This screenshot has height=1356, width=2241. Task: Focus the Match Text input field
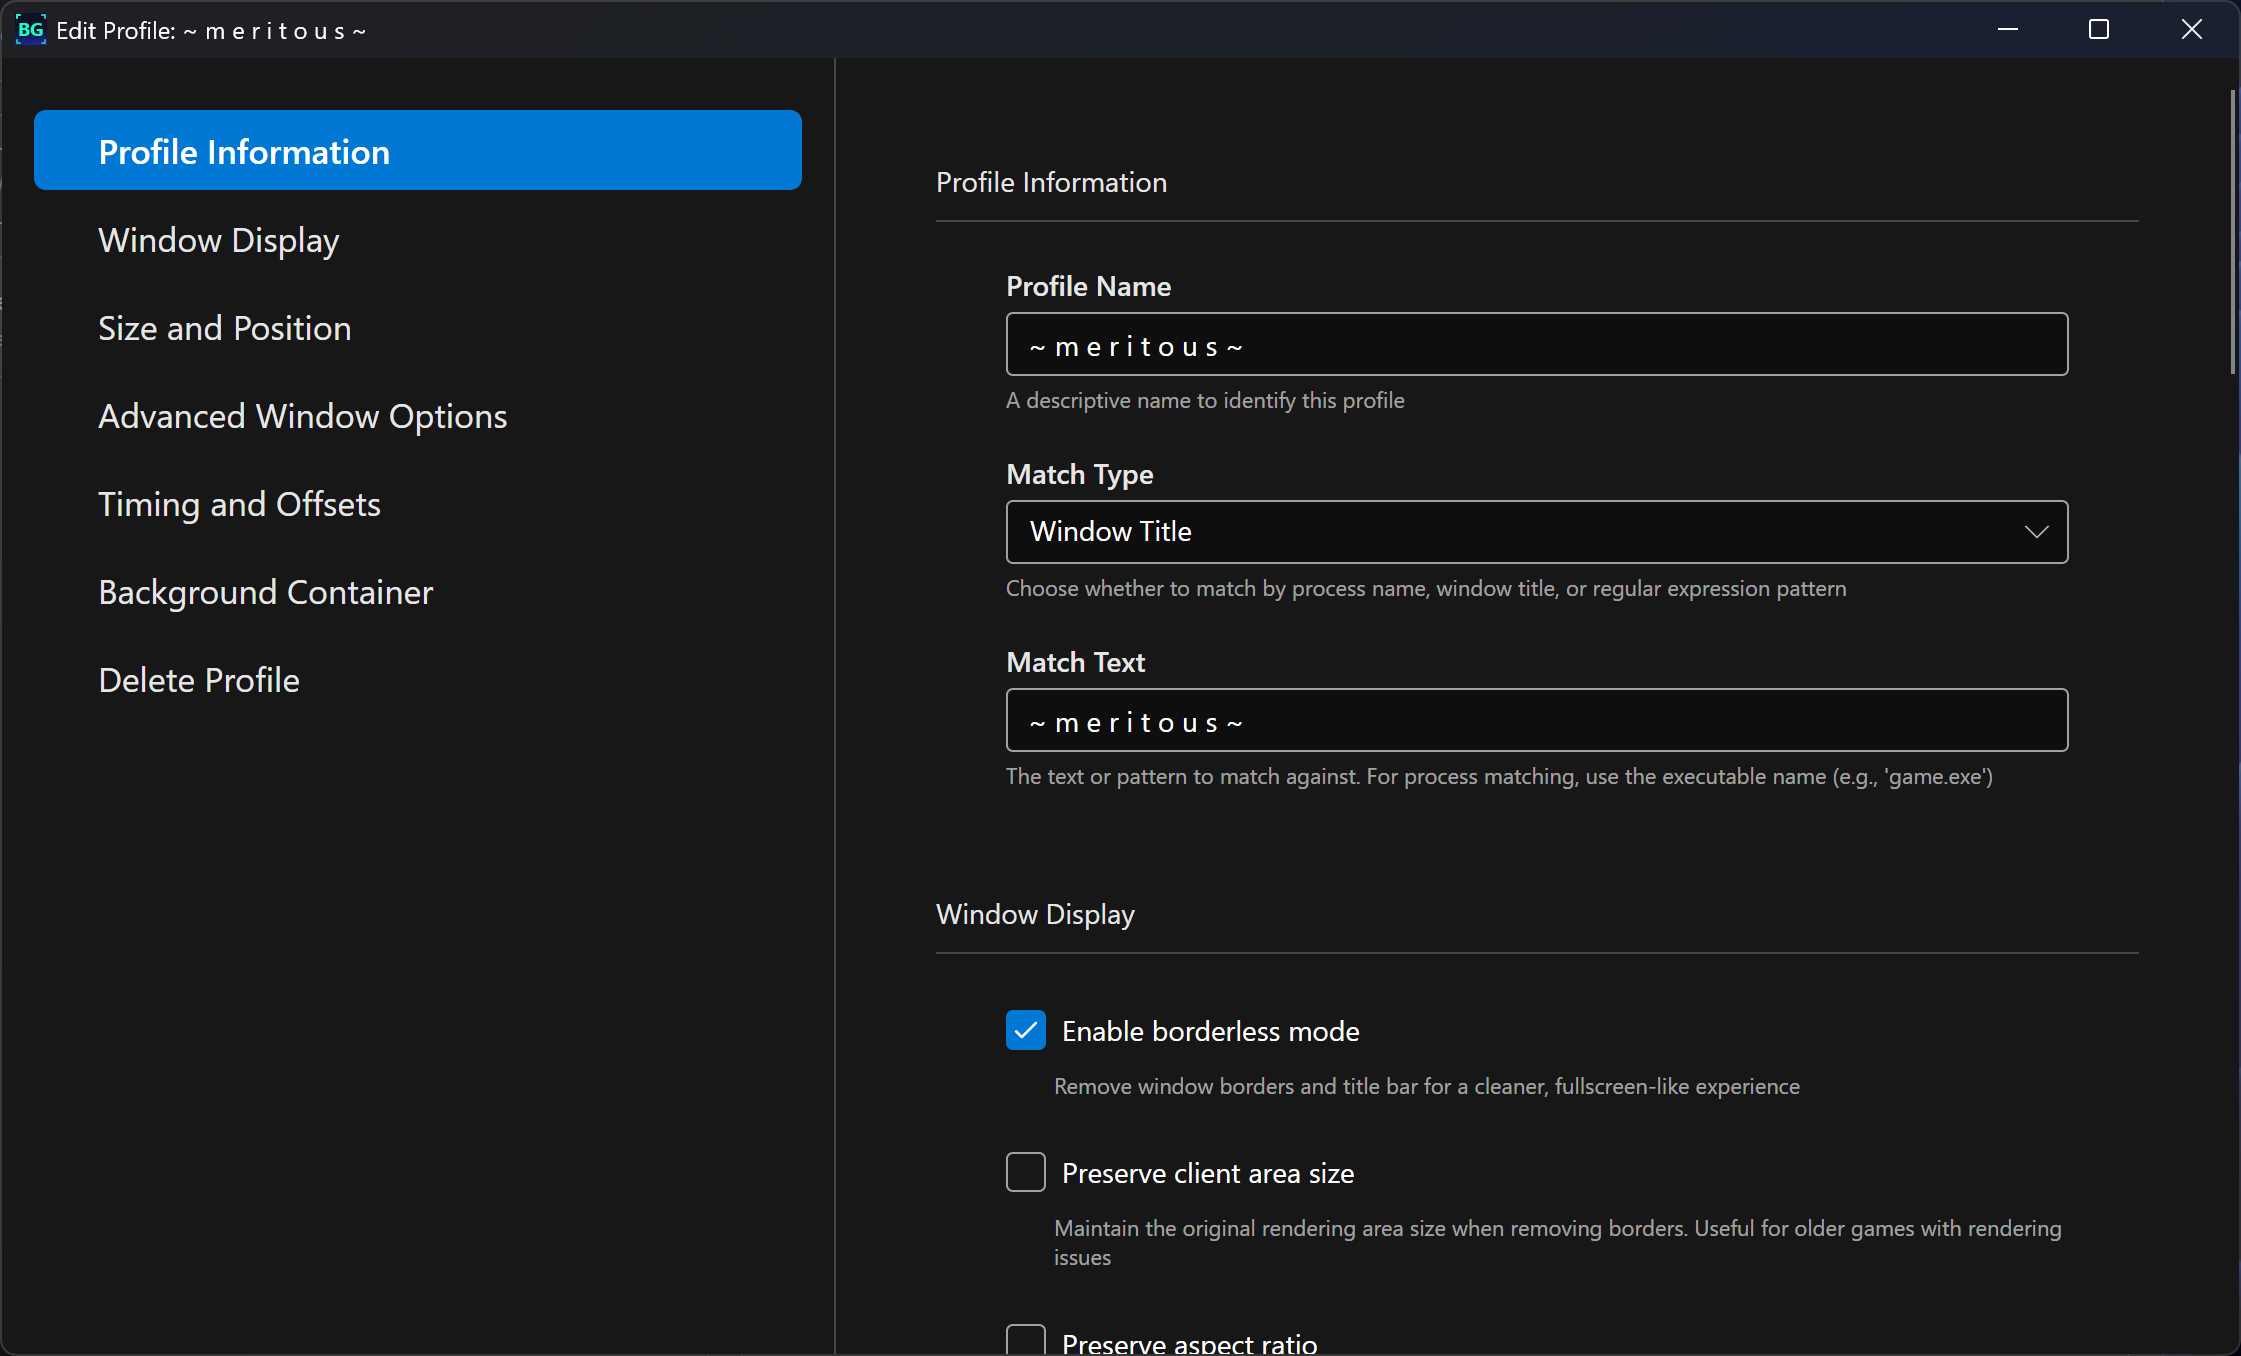(1536, 721)
